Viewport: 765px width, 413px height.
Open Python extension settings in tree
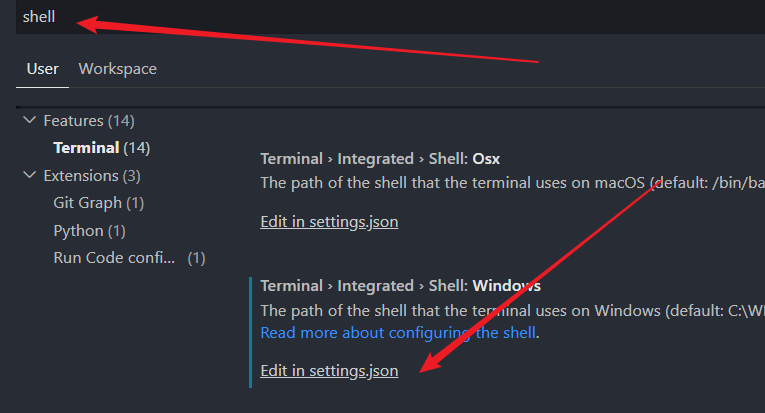point(78,231)
